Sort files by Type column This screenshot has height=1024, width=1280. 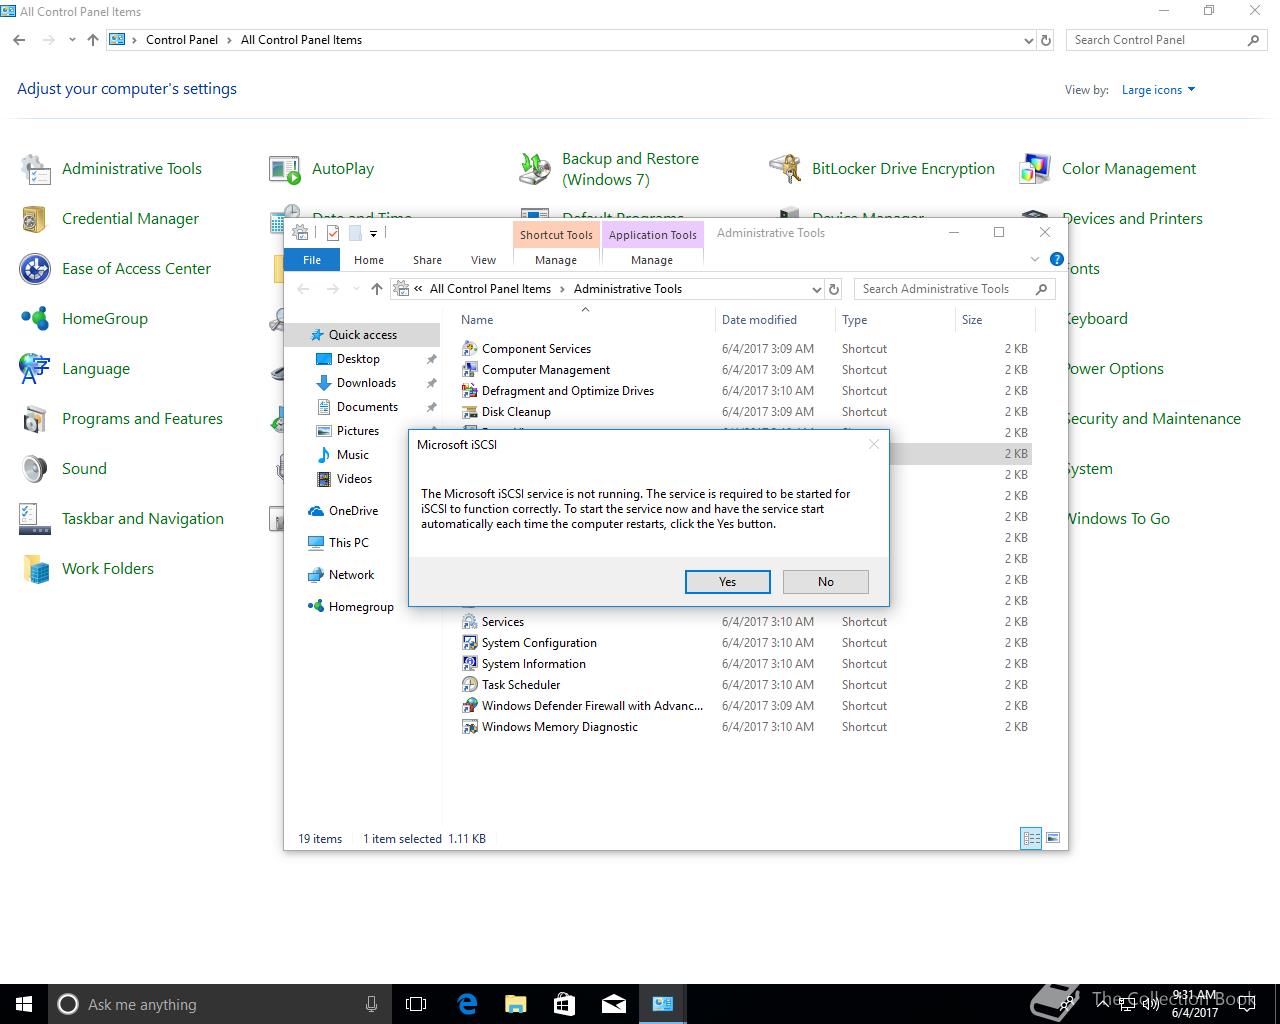[x=895, y=320]
